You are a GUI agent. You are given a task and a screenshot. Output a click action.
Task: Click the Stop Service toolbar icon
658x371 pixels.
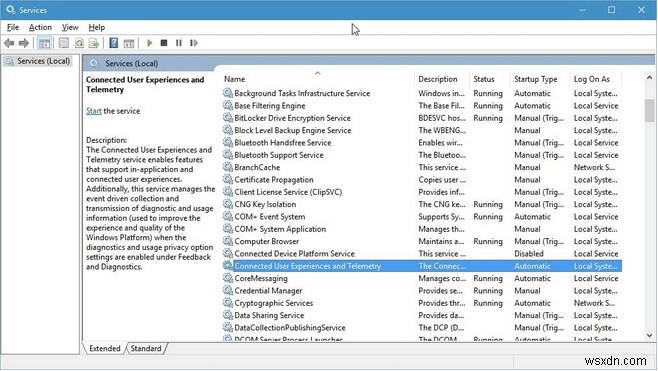tap(164, 43)
